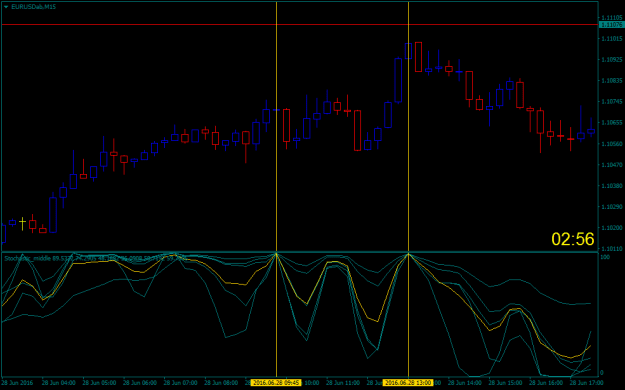Select the red horizontal price line

(x=300, y=25)
